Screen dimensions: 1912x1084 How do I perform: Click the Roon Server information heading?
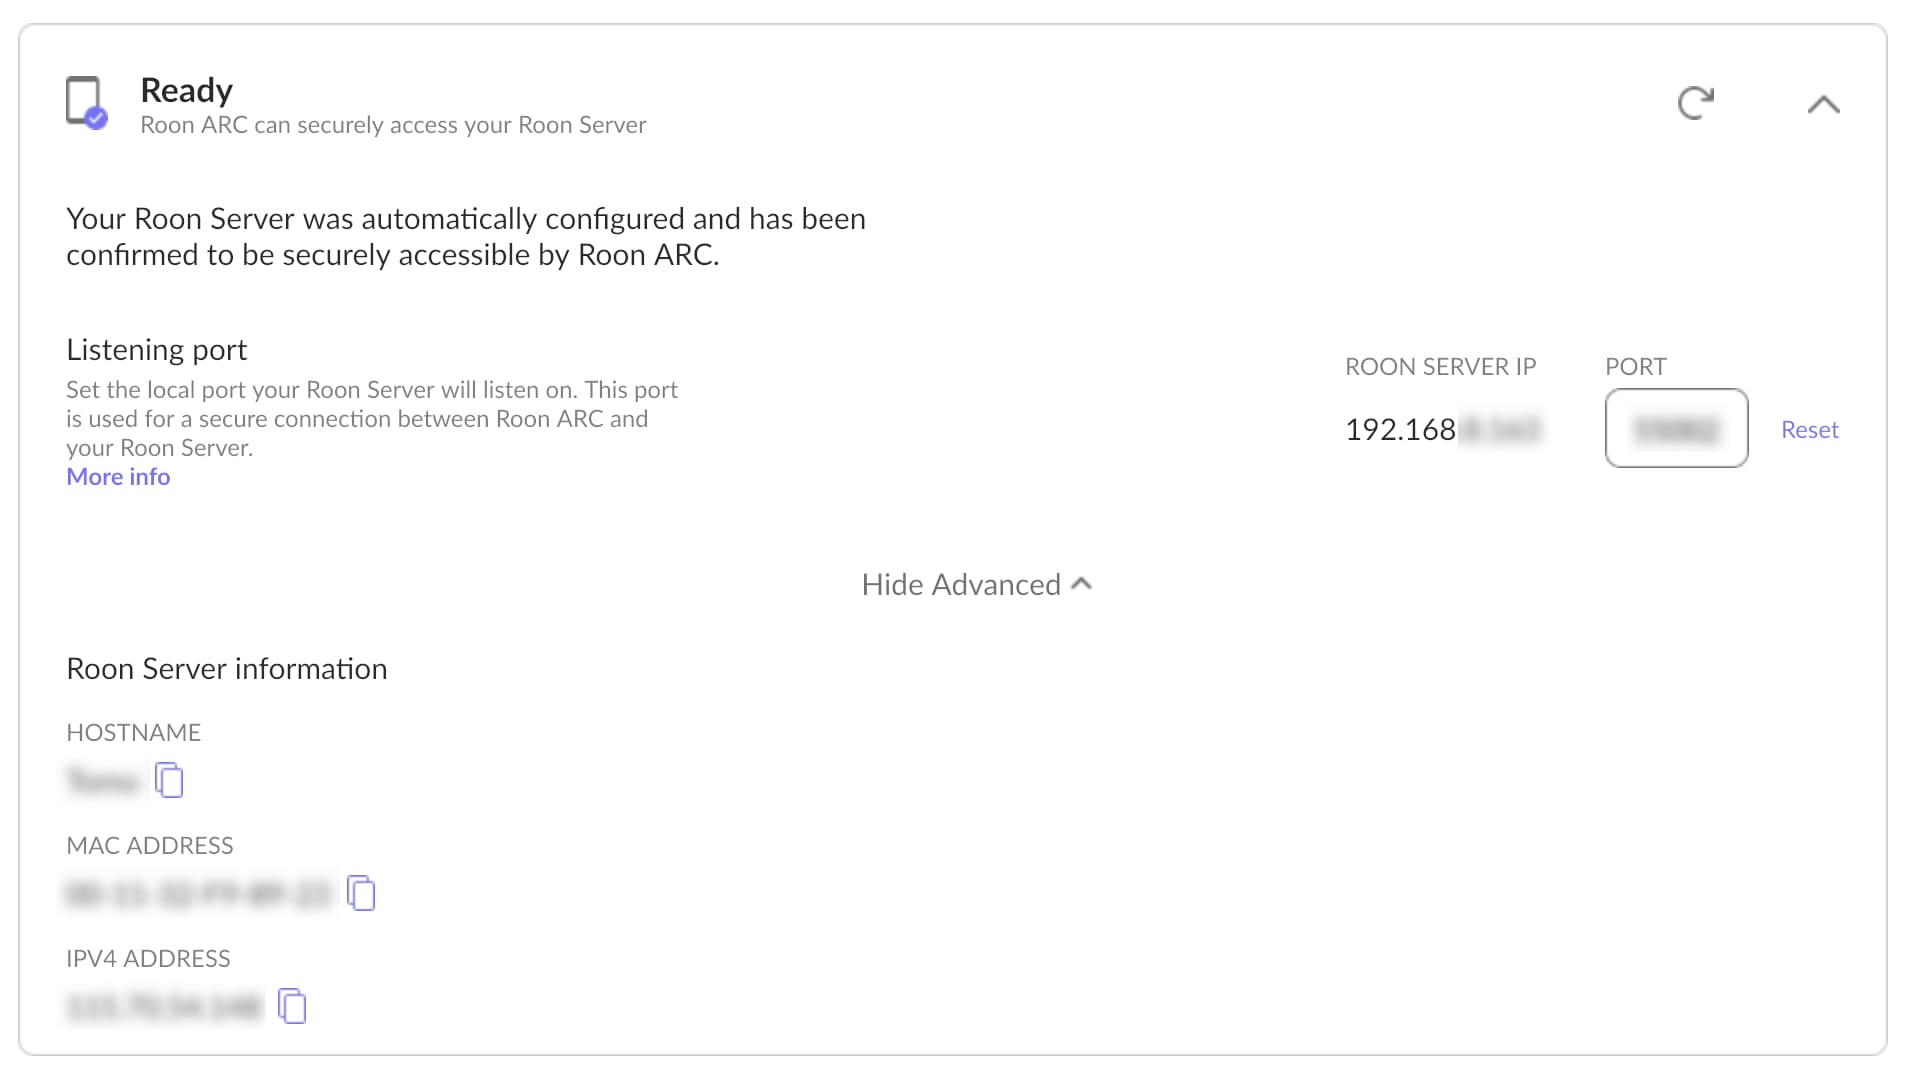(x=226, y=669)
